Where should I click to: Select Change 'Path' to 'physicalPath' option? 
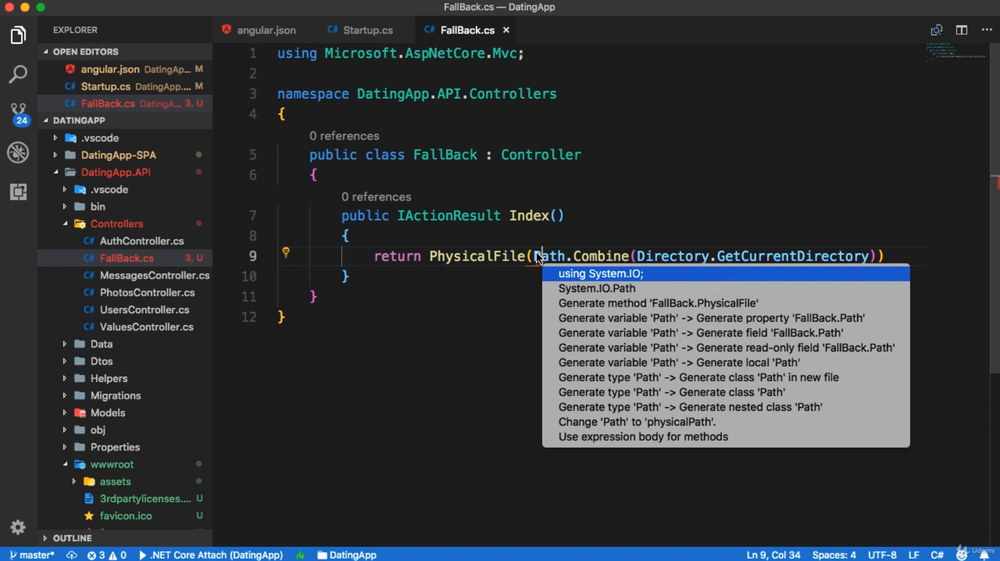(x=726, y=421)
